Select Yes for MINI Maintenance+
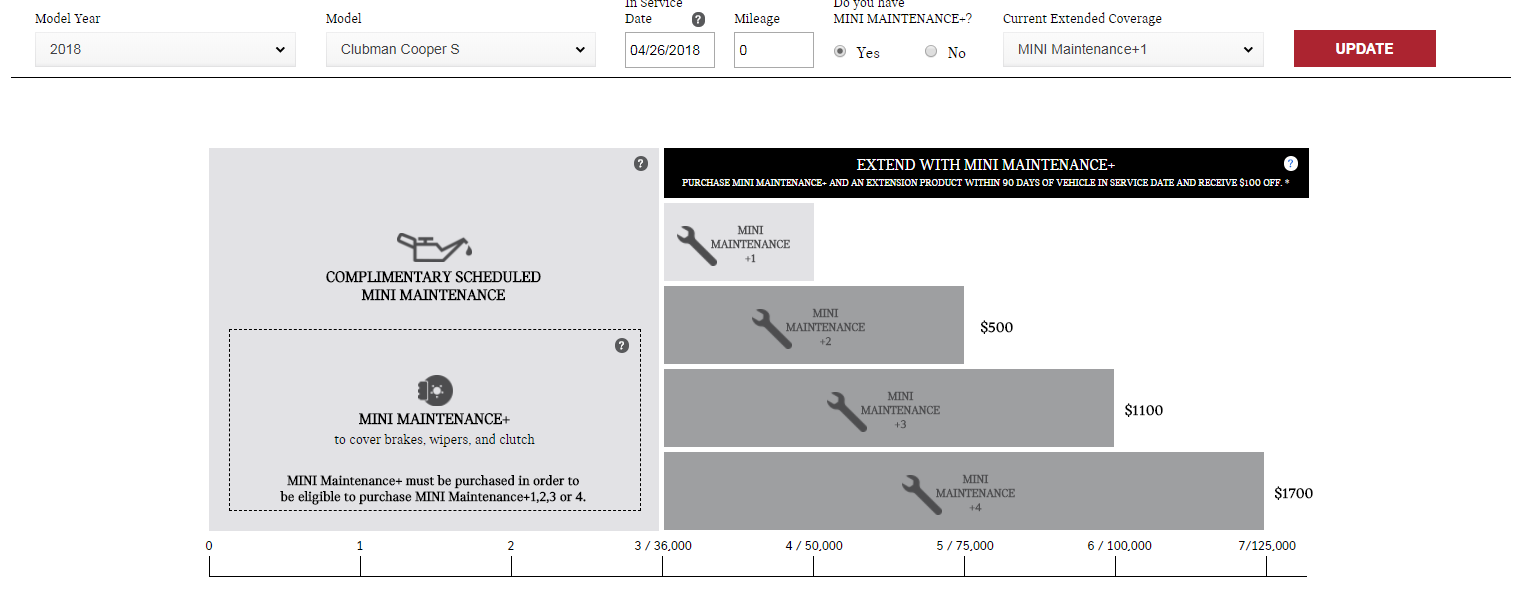 (840, 51)
